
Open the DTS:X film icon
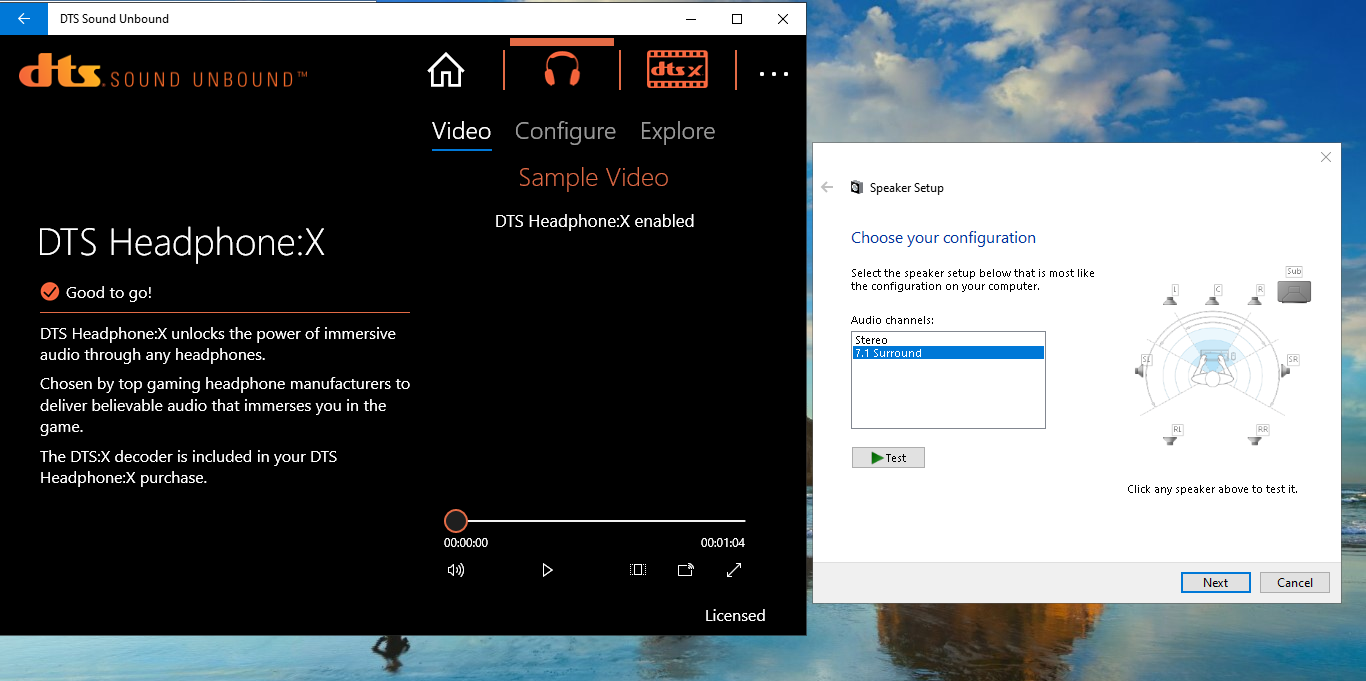678,69
